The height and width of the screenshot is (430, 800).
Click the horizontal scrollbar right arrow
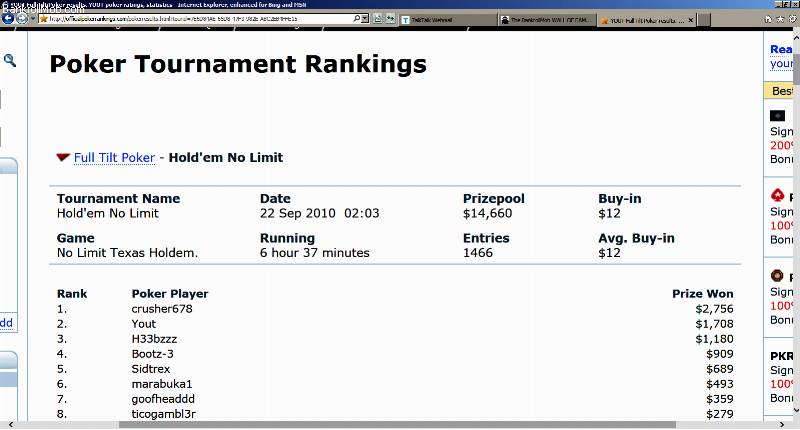tap(782, 424)
